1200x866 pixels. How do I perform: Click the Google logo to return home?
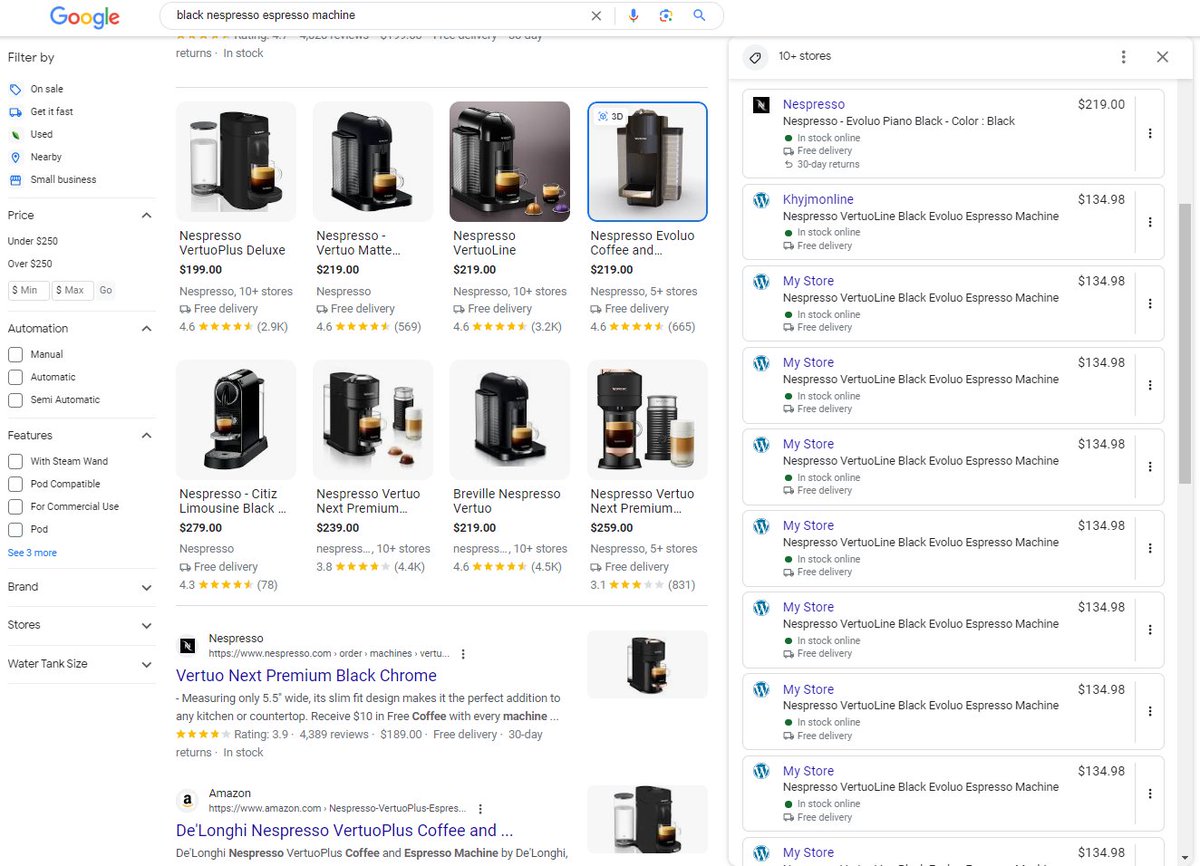84,17
